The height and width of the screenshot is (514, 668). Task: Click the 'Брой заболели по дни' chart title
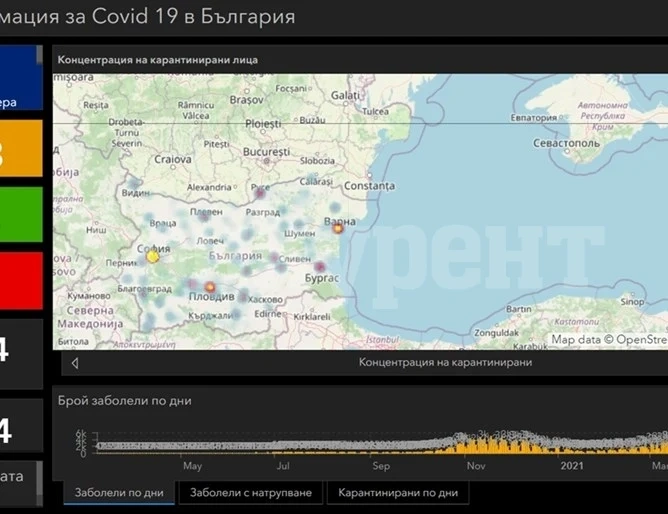coord(124,401)
